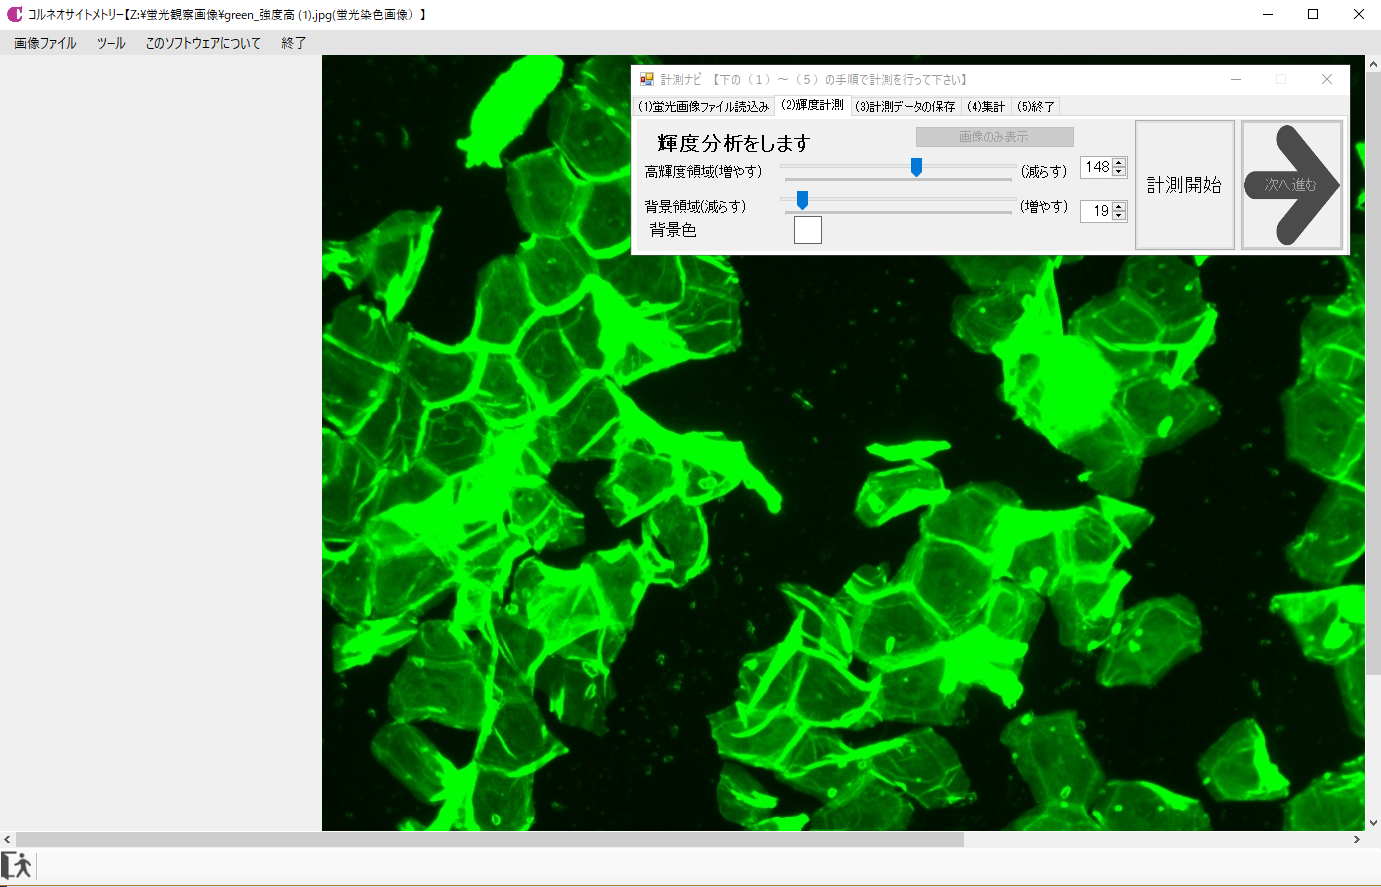Open the white 背景色 color swatch

[x=807, y=230]
